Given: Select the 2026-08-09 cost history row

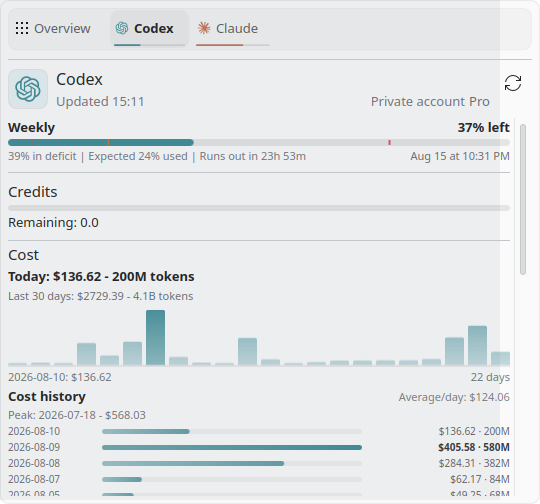Looking at the screenshot, I should [259, 447].
